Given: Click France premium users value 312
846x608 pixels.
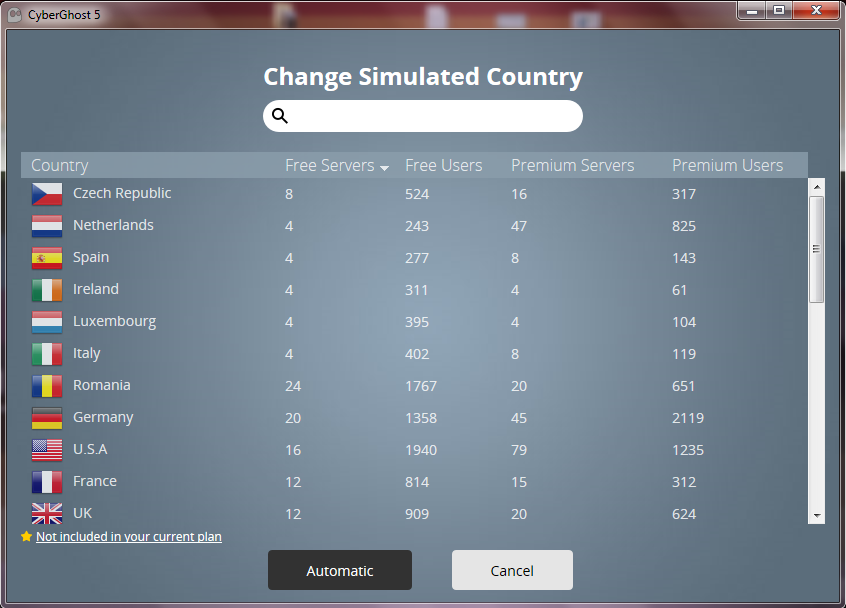Looking at the screenshot, I should point(684,482).
